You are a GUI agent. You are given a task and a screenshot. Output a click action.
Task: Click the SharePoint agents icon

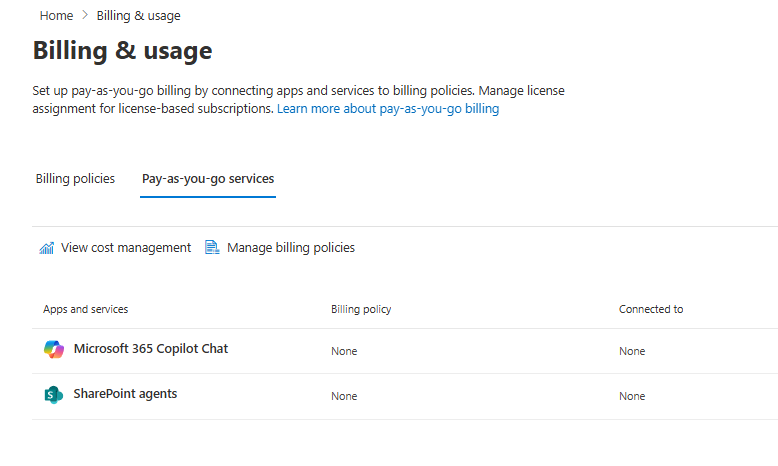[54, 395]
